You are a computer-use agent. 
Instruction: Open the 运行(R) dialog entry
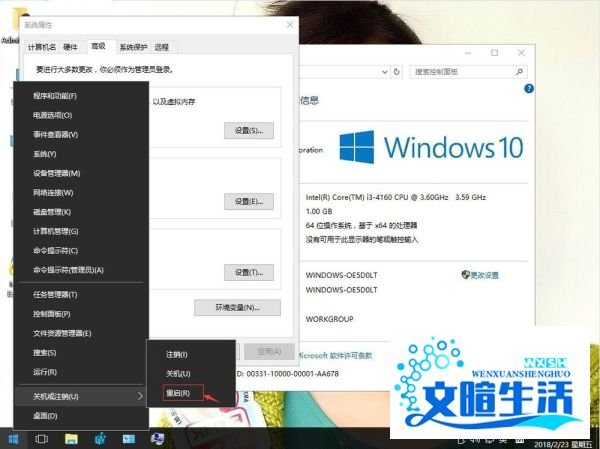pos(81,372)
